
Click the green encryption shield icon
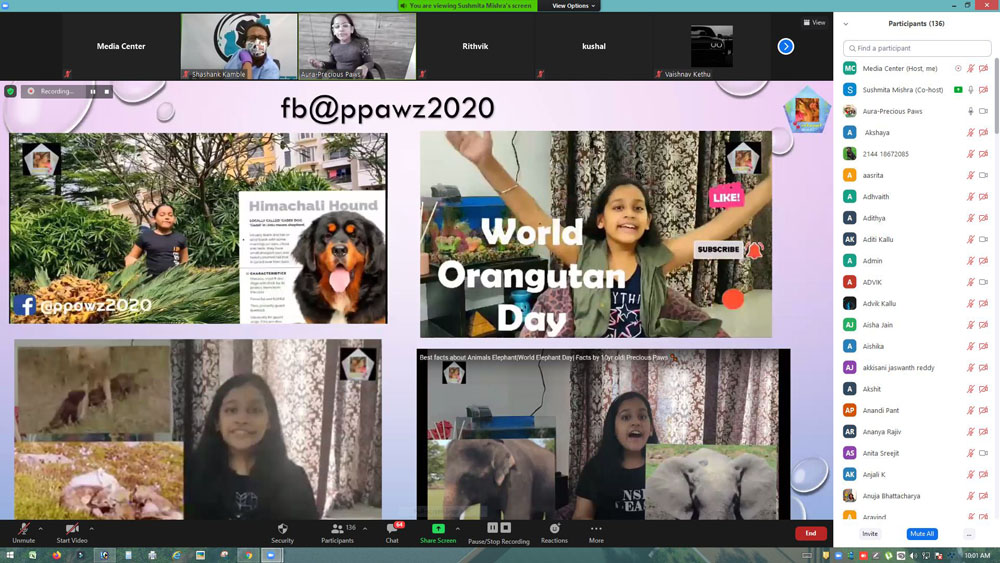pyautogui.click(x=10, y=91)
